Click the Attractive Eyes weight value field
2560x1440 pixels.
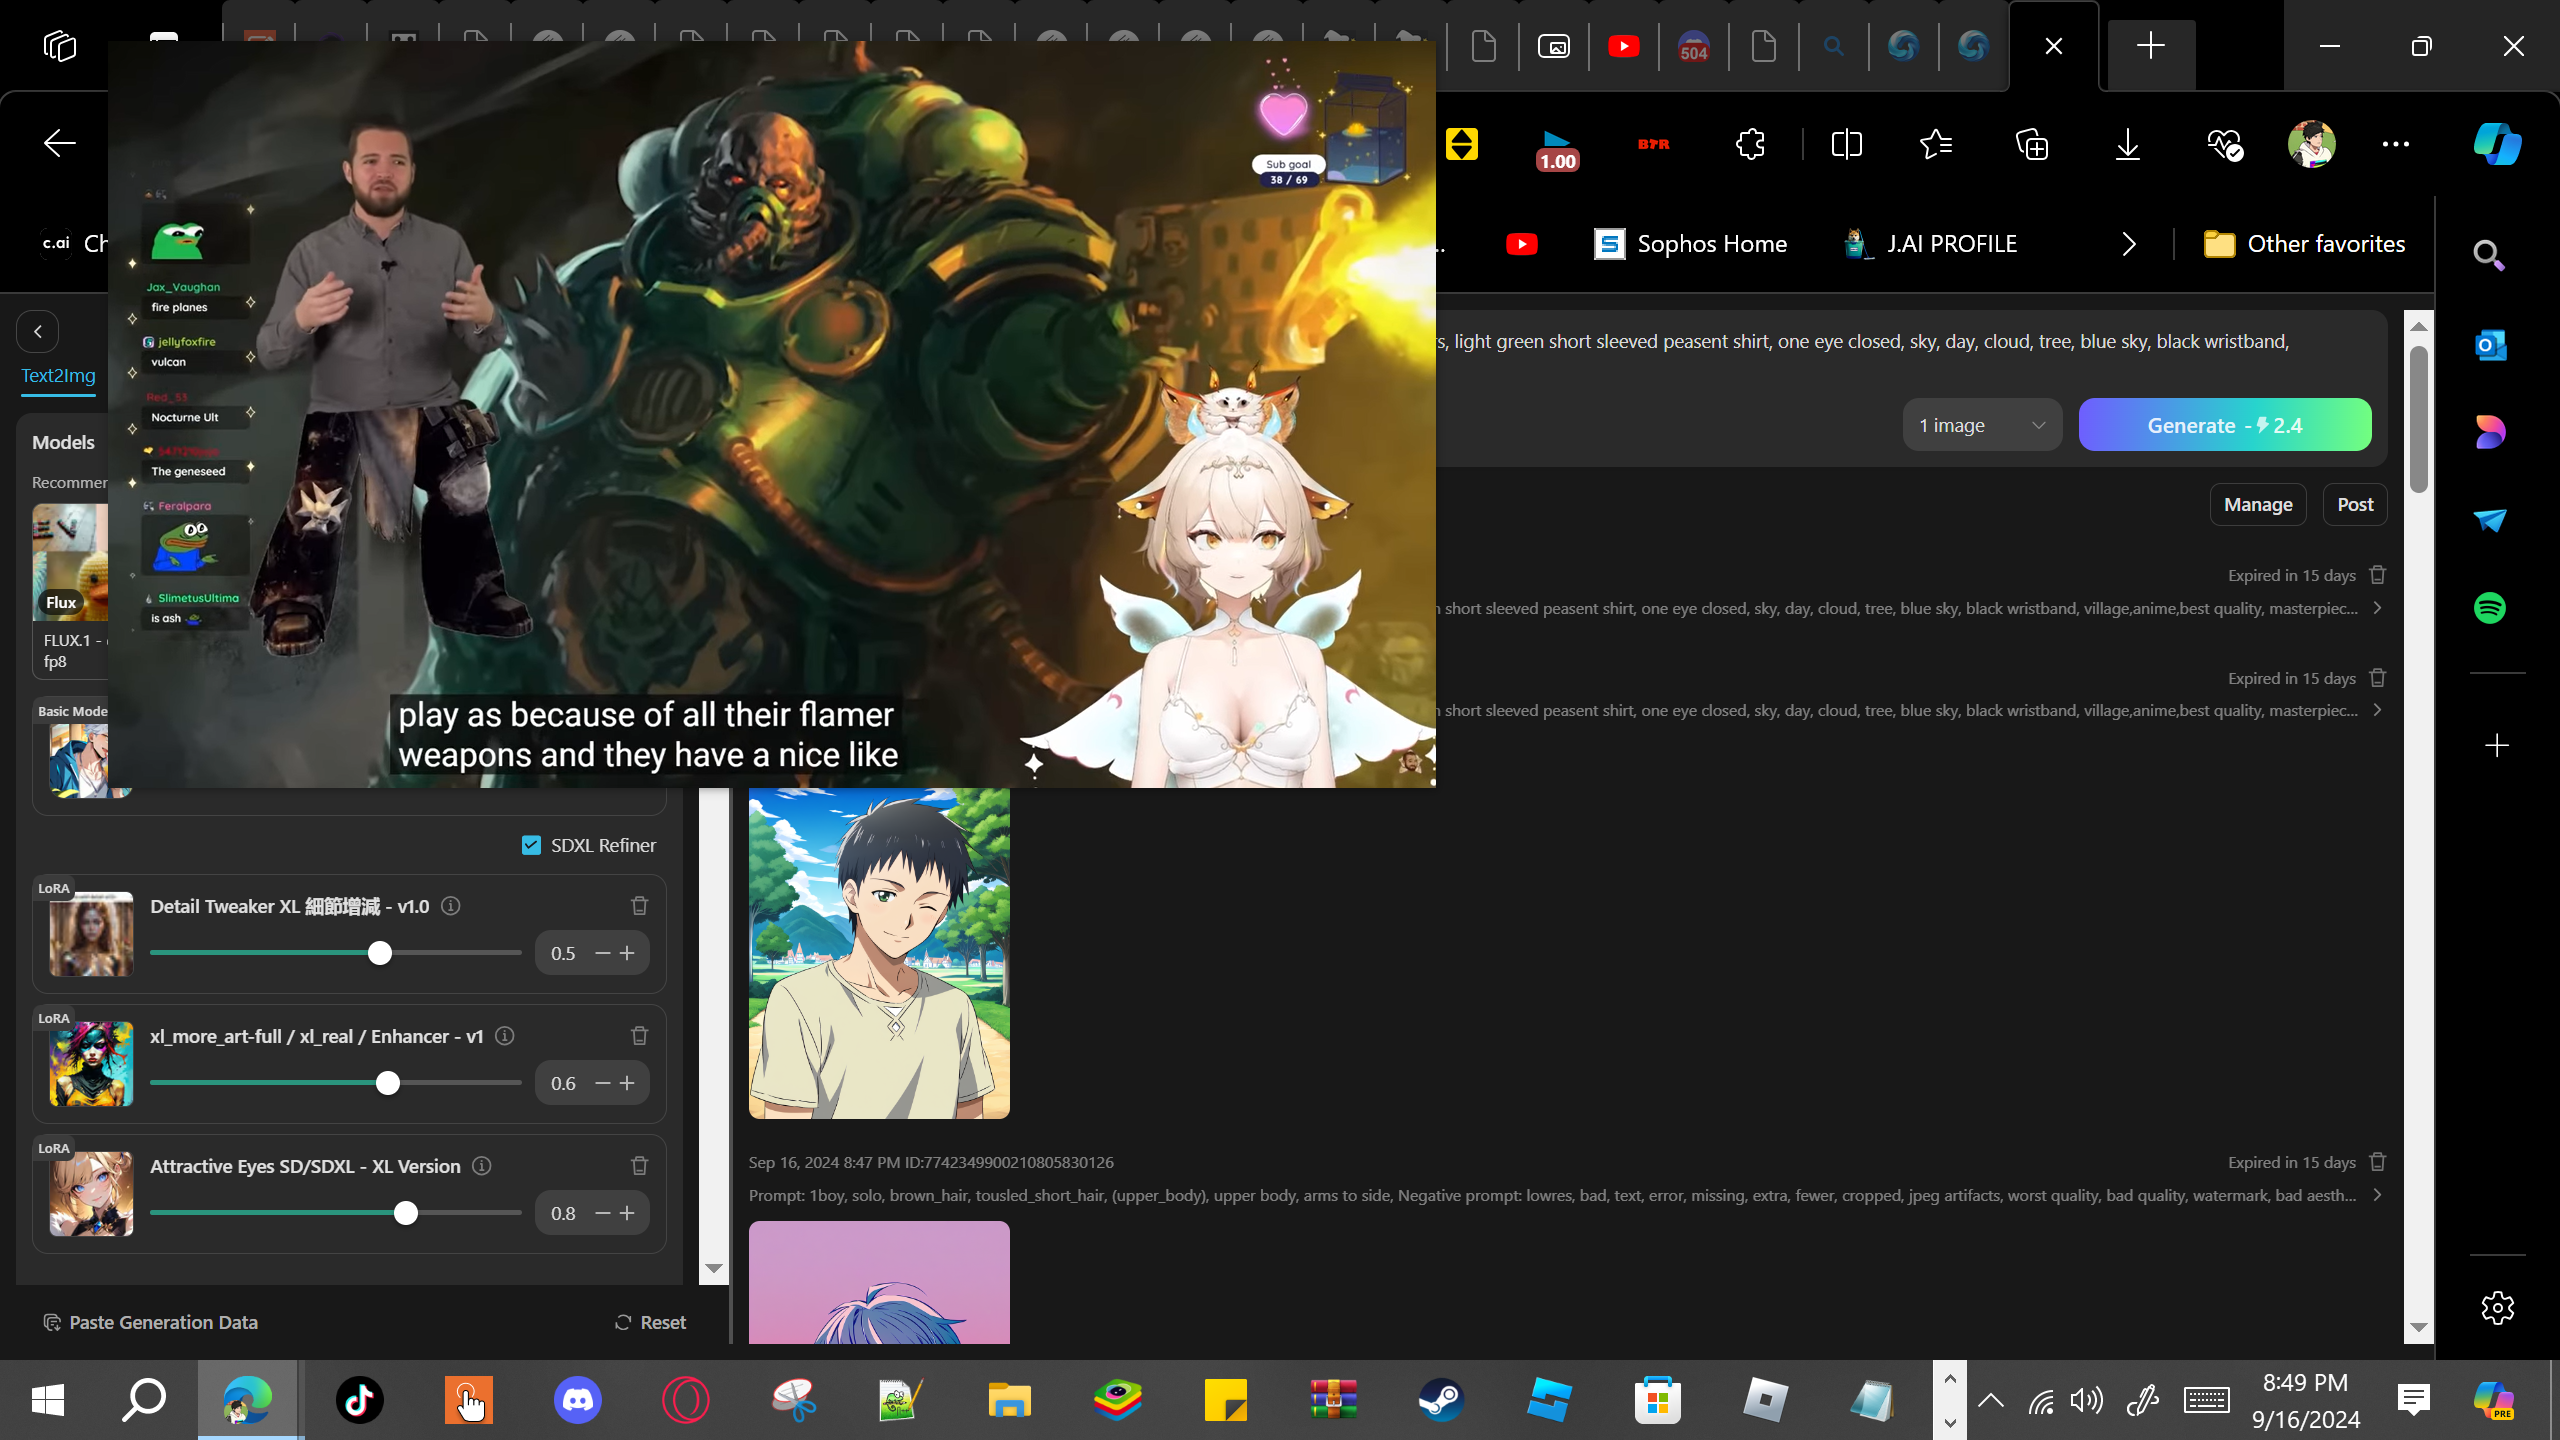point(563,1213)
